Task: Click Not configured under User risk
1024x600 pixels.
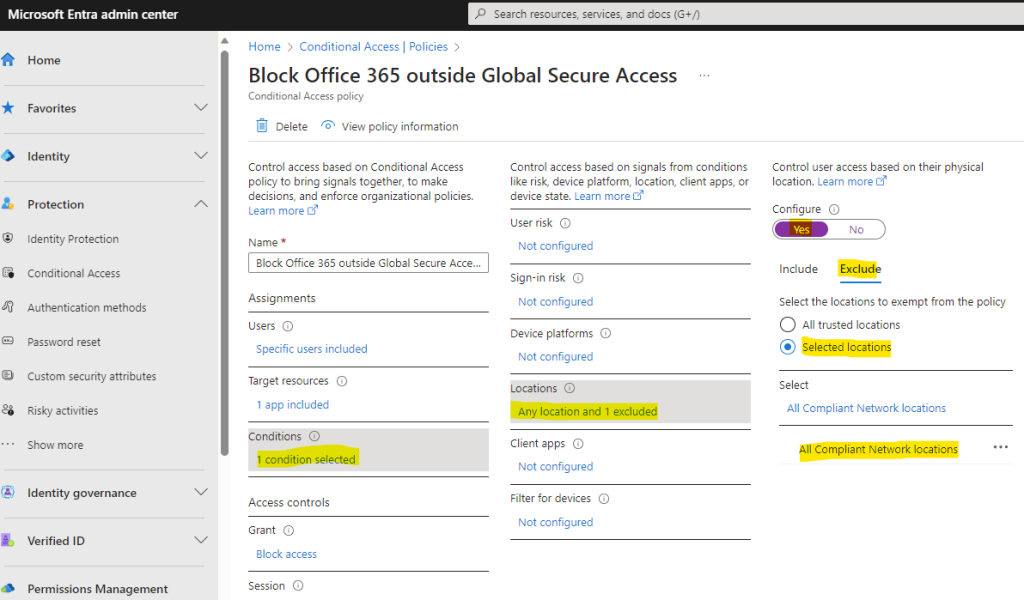Action: (x=556, y=245)
